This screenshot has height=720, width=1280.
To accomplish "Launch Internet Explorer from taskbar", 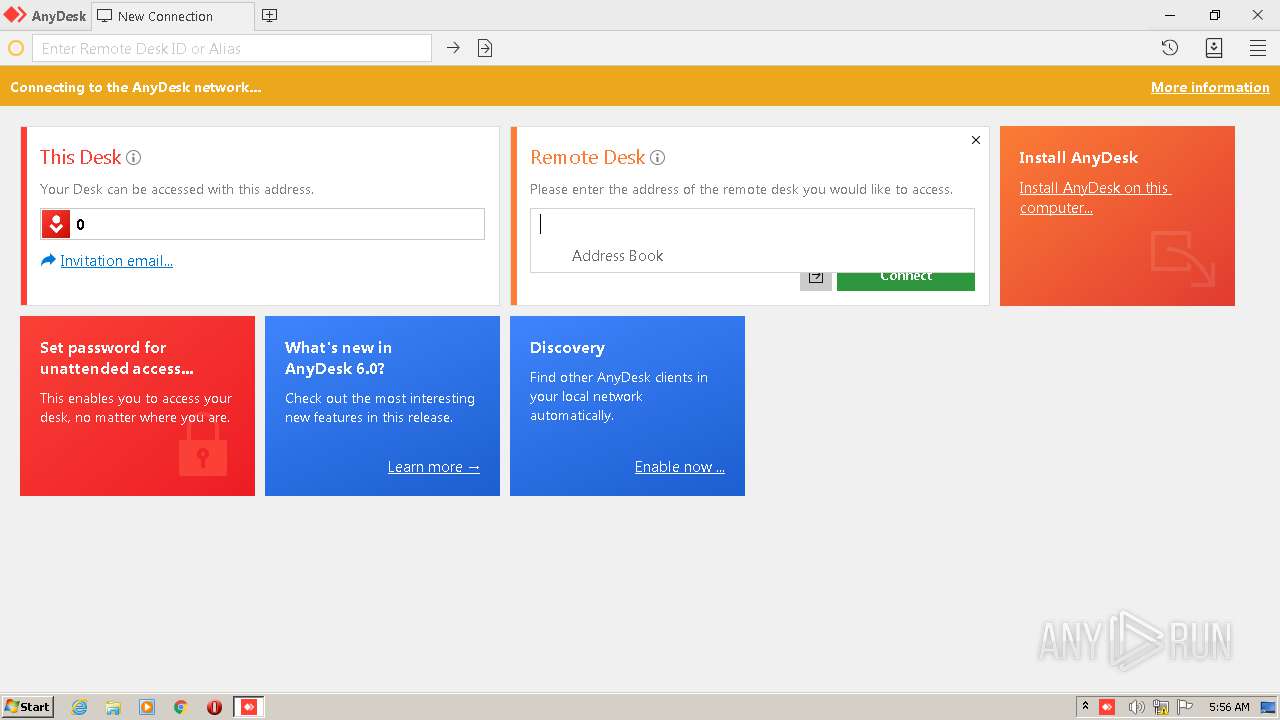I will coord(79,707).
